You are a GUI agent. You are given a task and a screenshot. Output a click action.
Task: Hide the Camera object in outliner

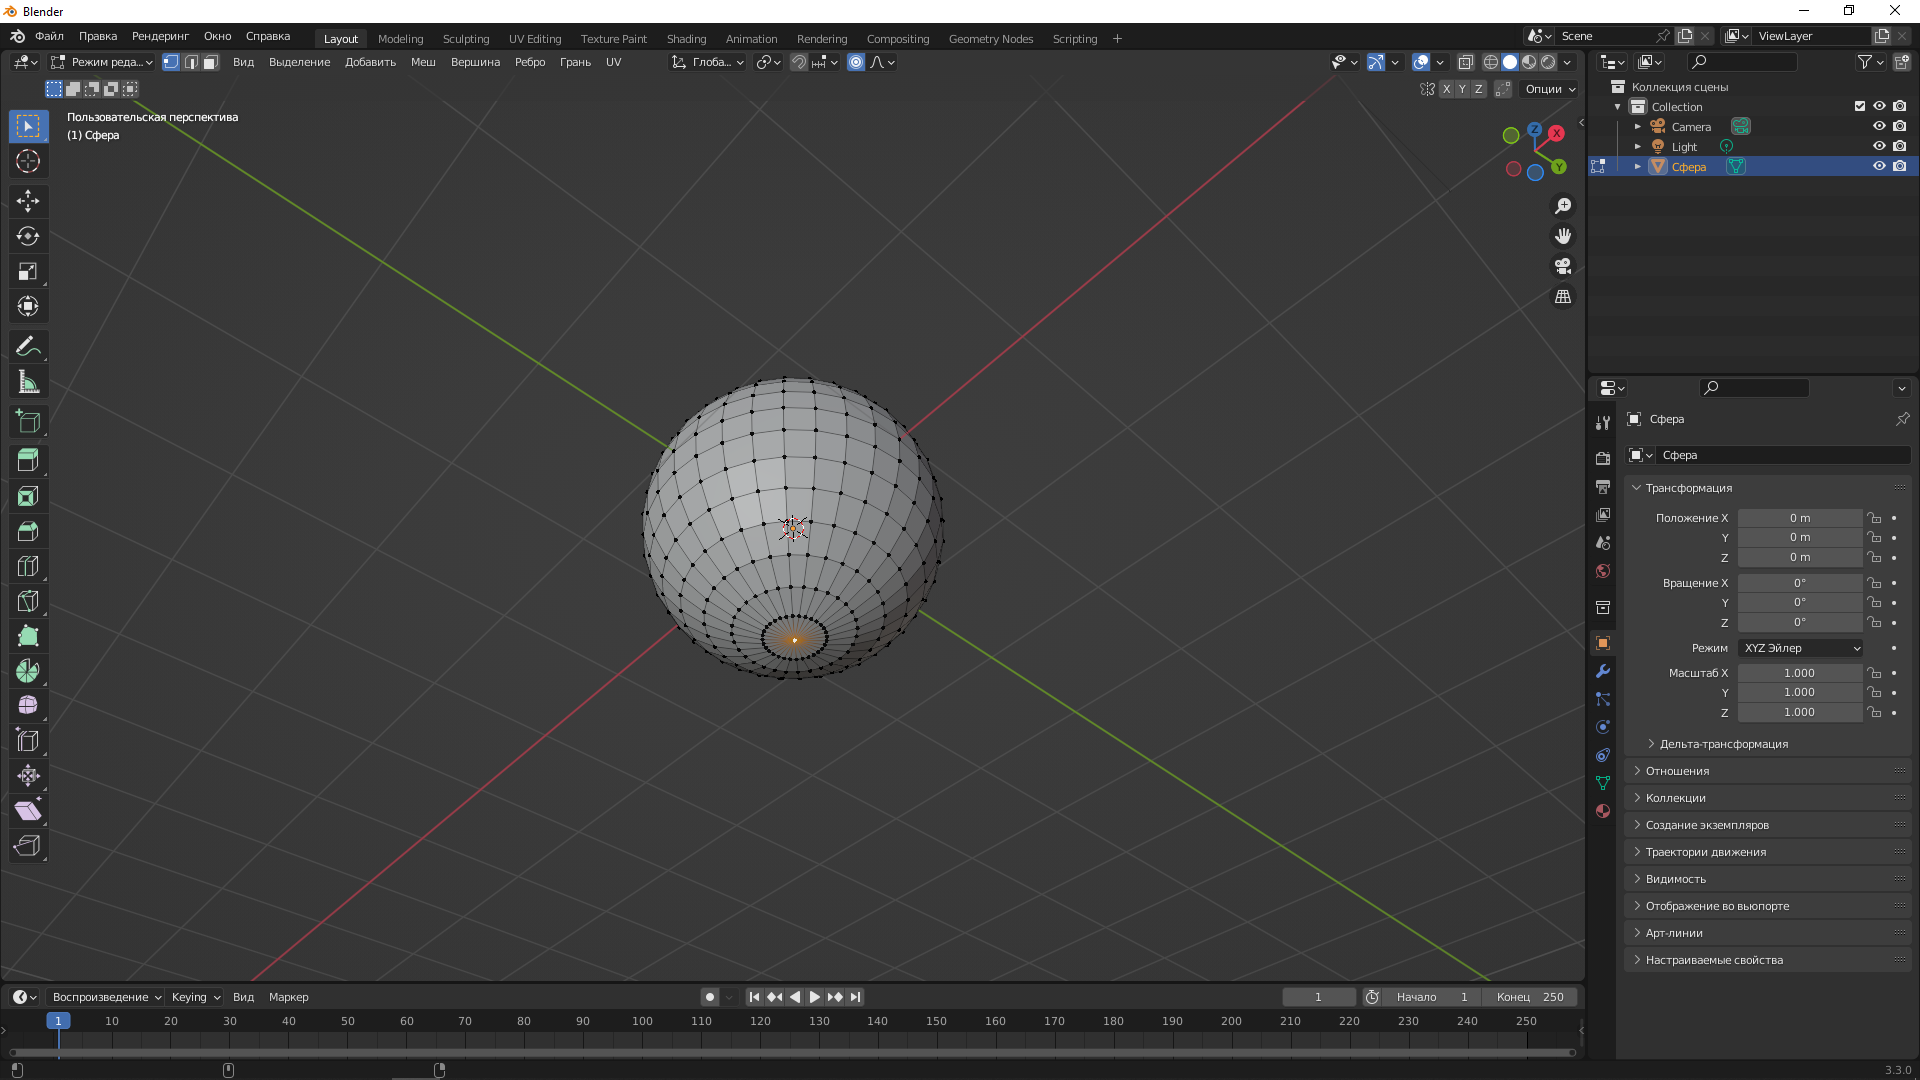point(1879,126)
